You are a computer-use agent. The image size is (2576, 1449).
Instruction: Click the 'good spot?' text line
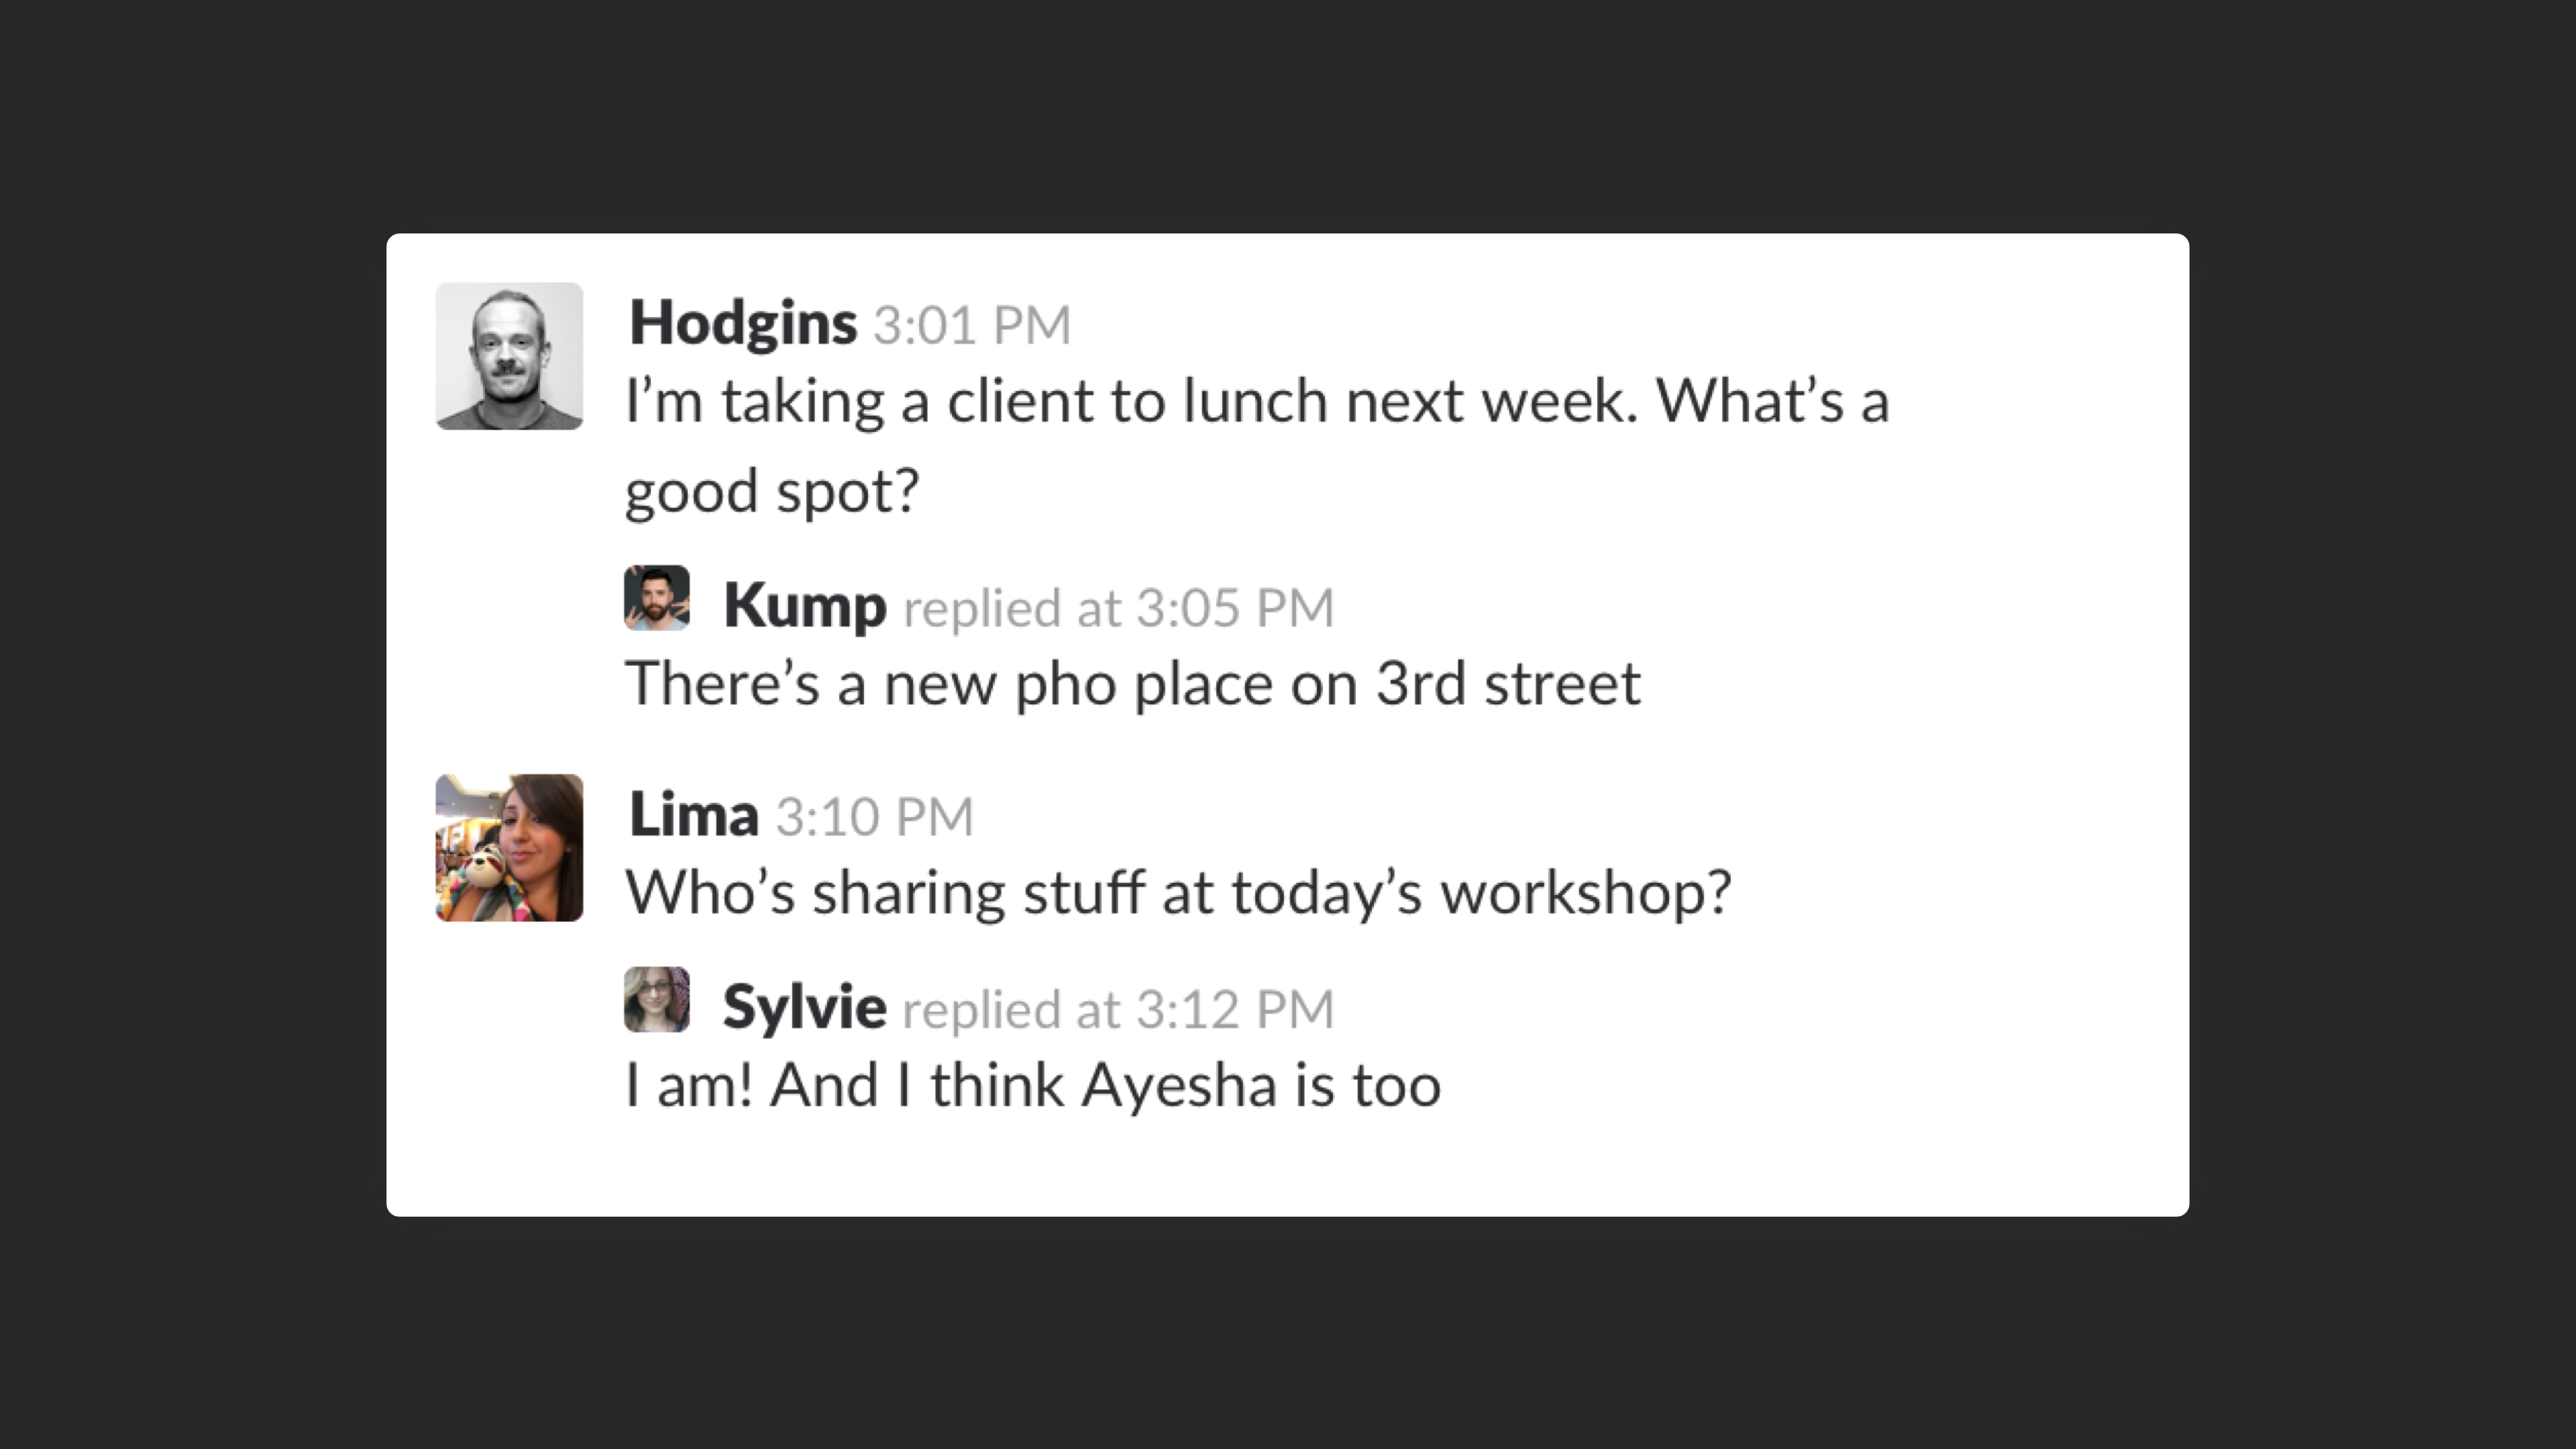(771, 492)
